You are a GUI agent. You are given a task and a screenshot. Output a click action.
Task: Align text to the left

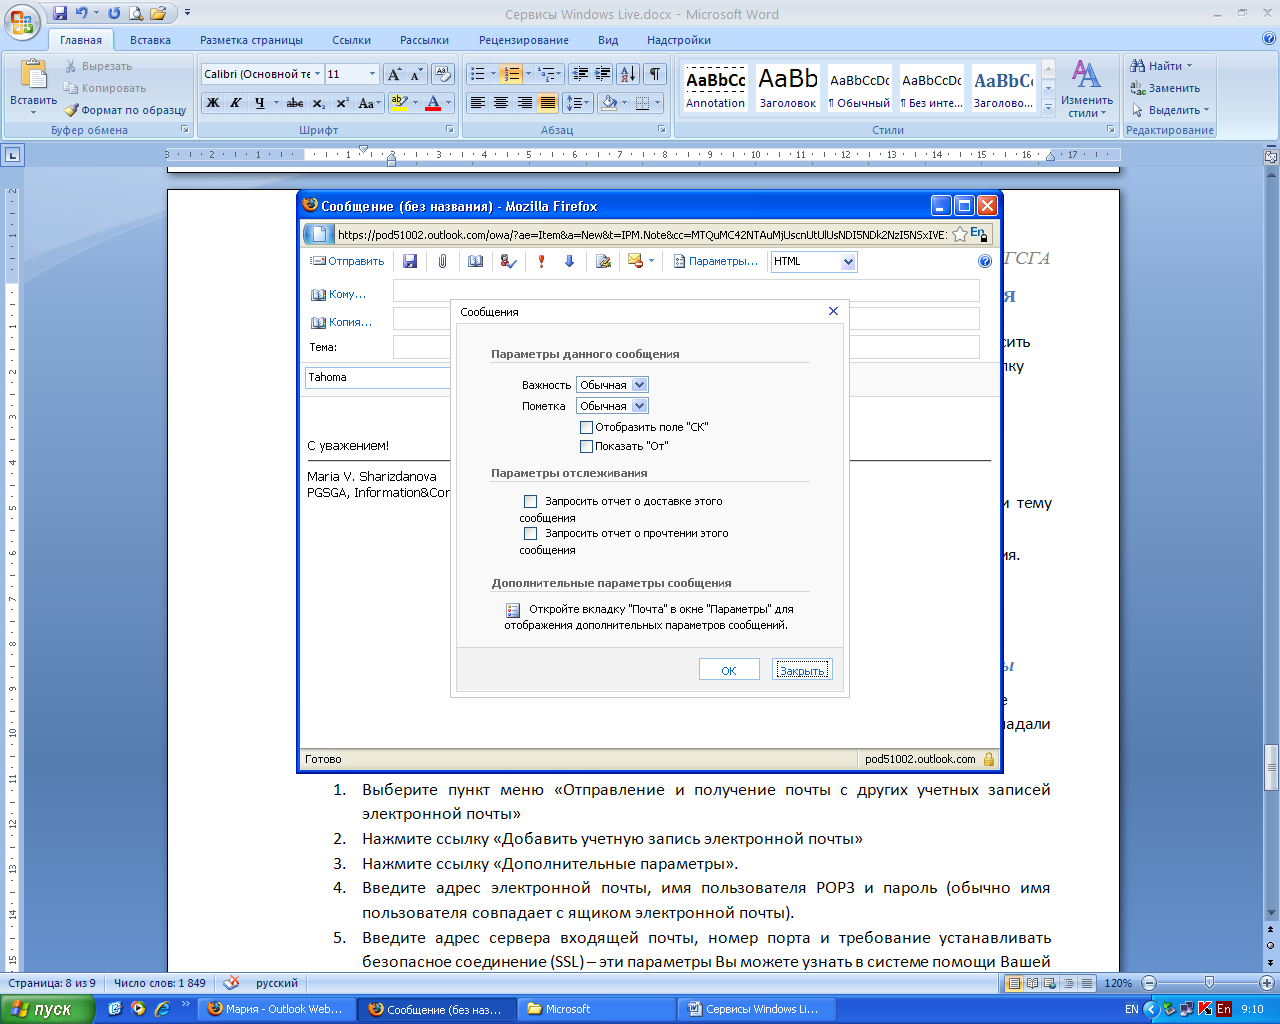[x=478, y=103]
